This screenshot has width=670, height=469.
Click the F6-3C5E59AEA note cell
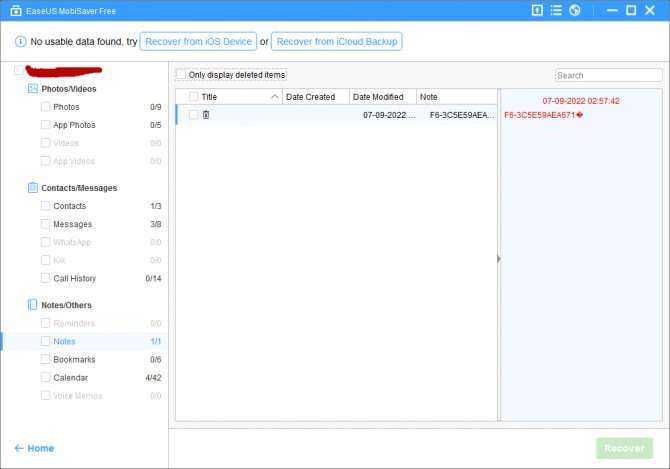(462, 115)
